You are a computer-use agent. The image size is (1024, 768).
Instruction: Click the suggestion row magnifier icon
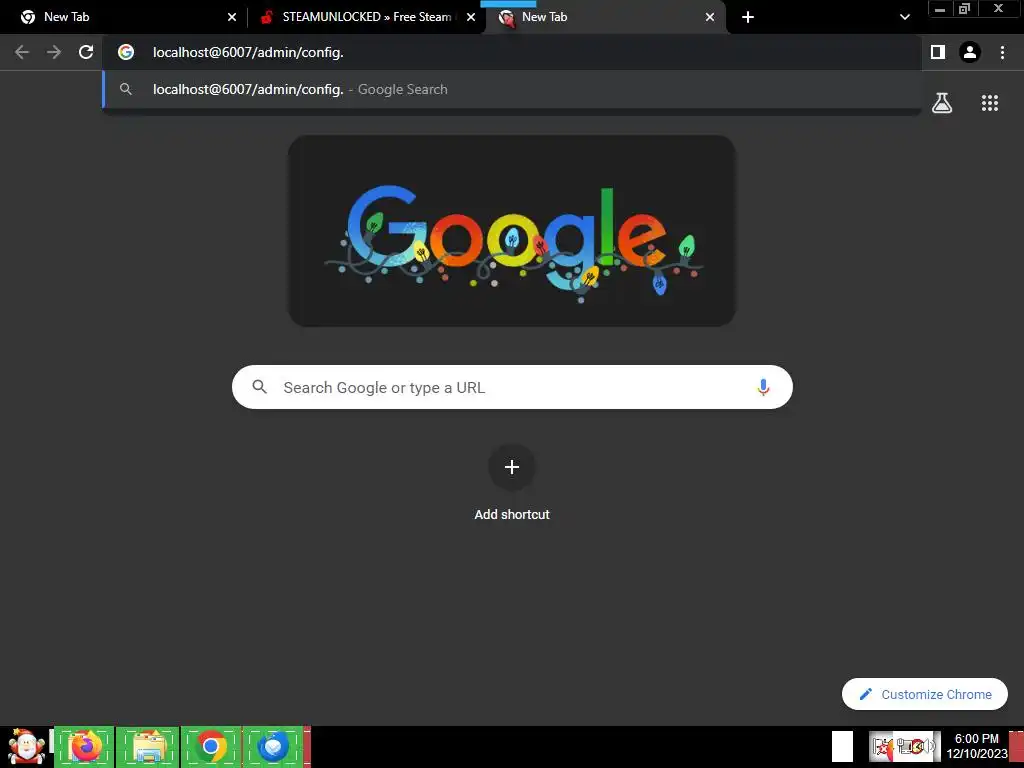[126, 89]
